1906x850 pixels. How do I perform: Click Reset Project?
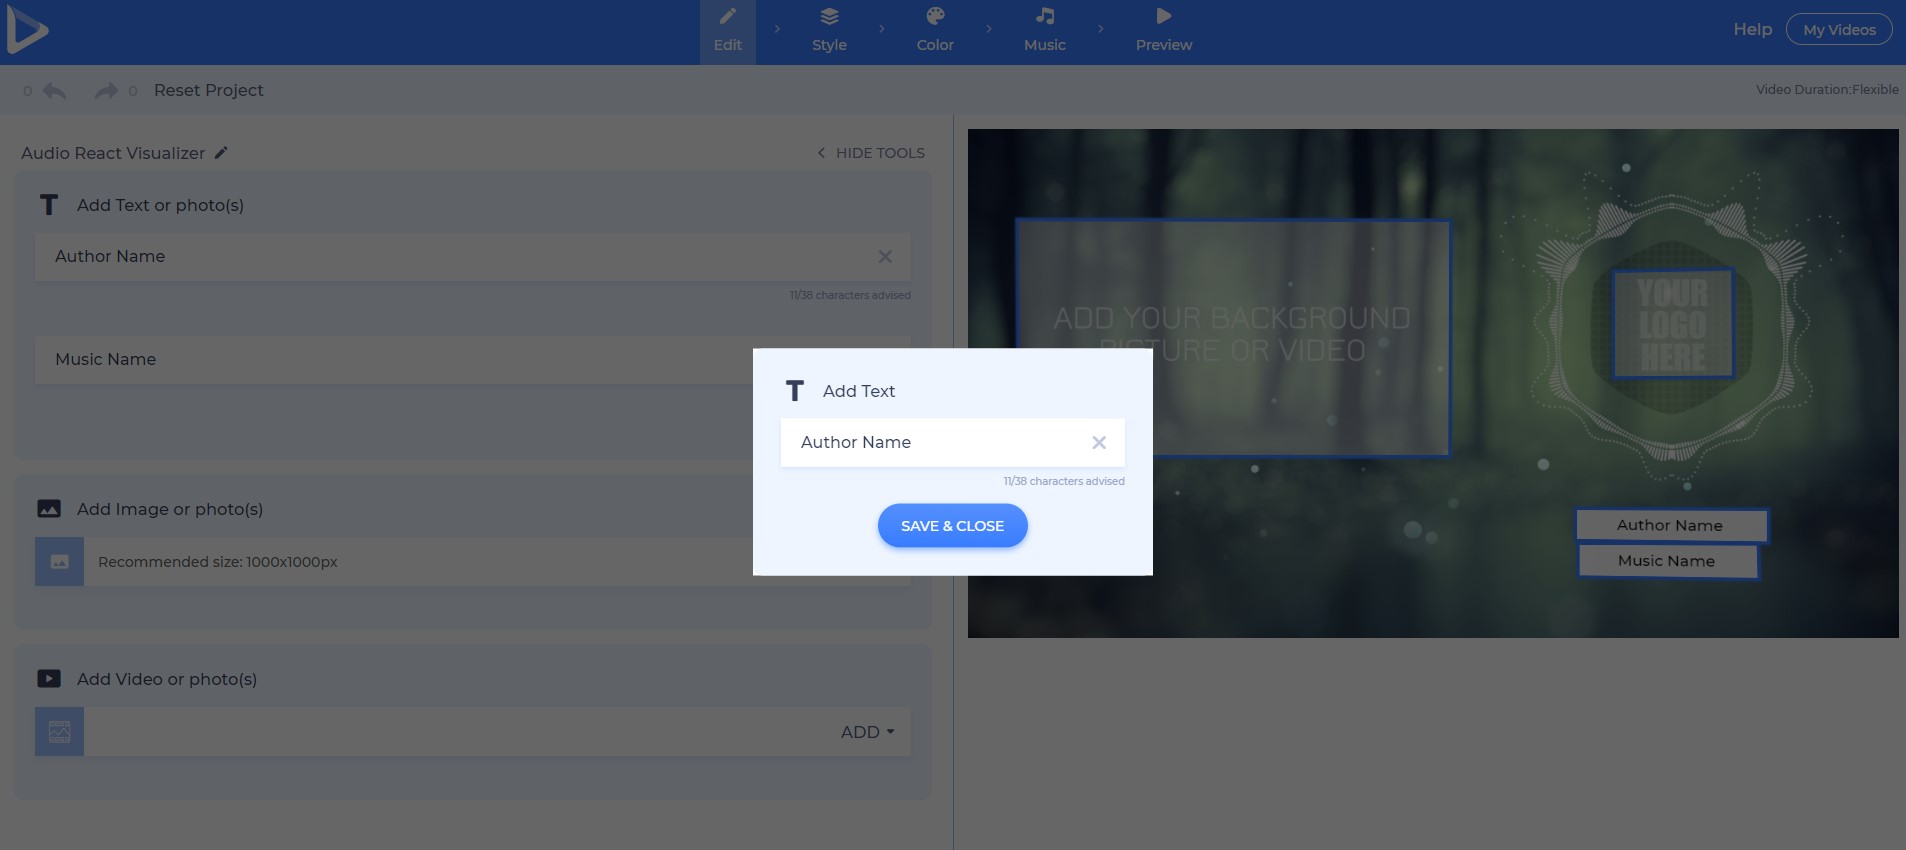point(208,90)
